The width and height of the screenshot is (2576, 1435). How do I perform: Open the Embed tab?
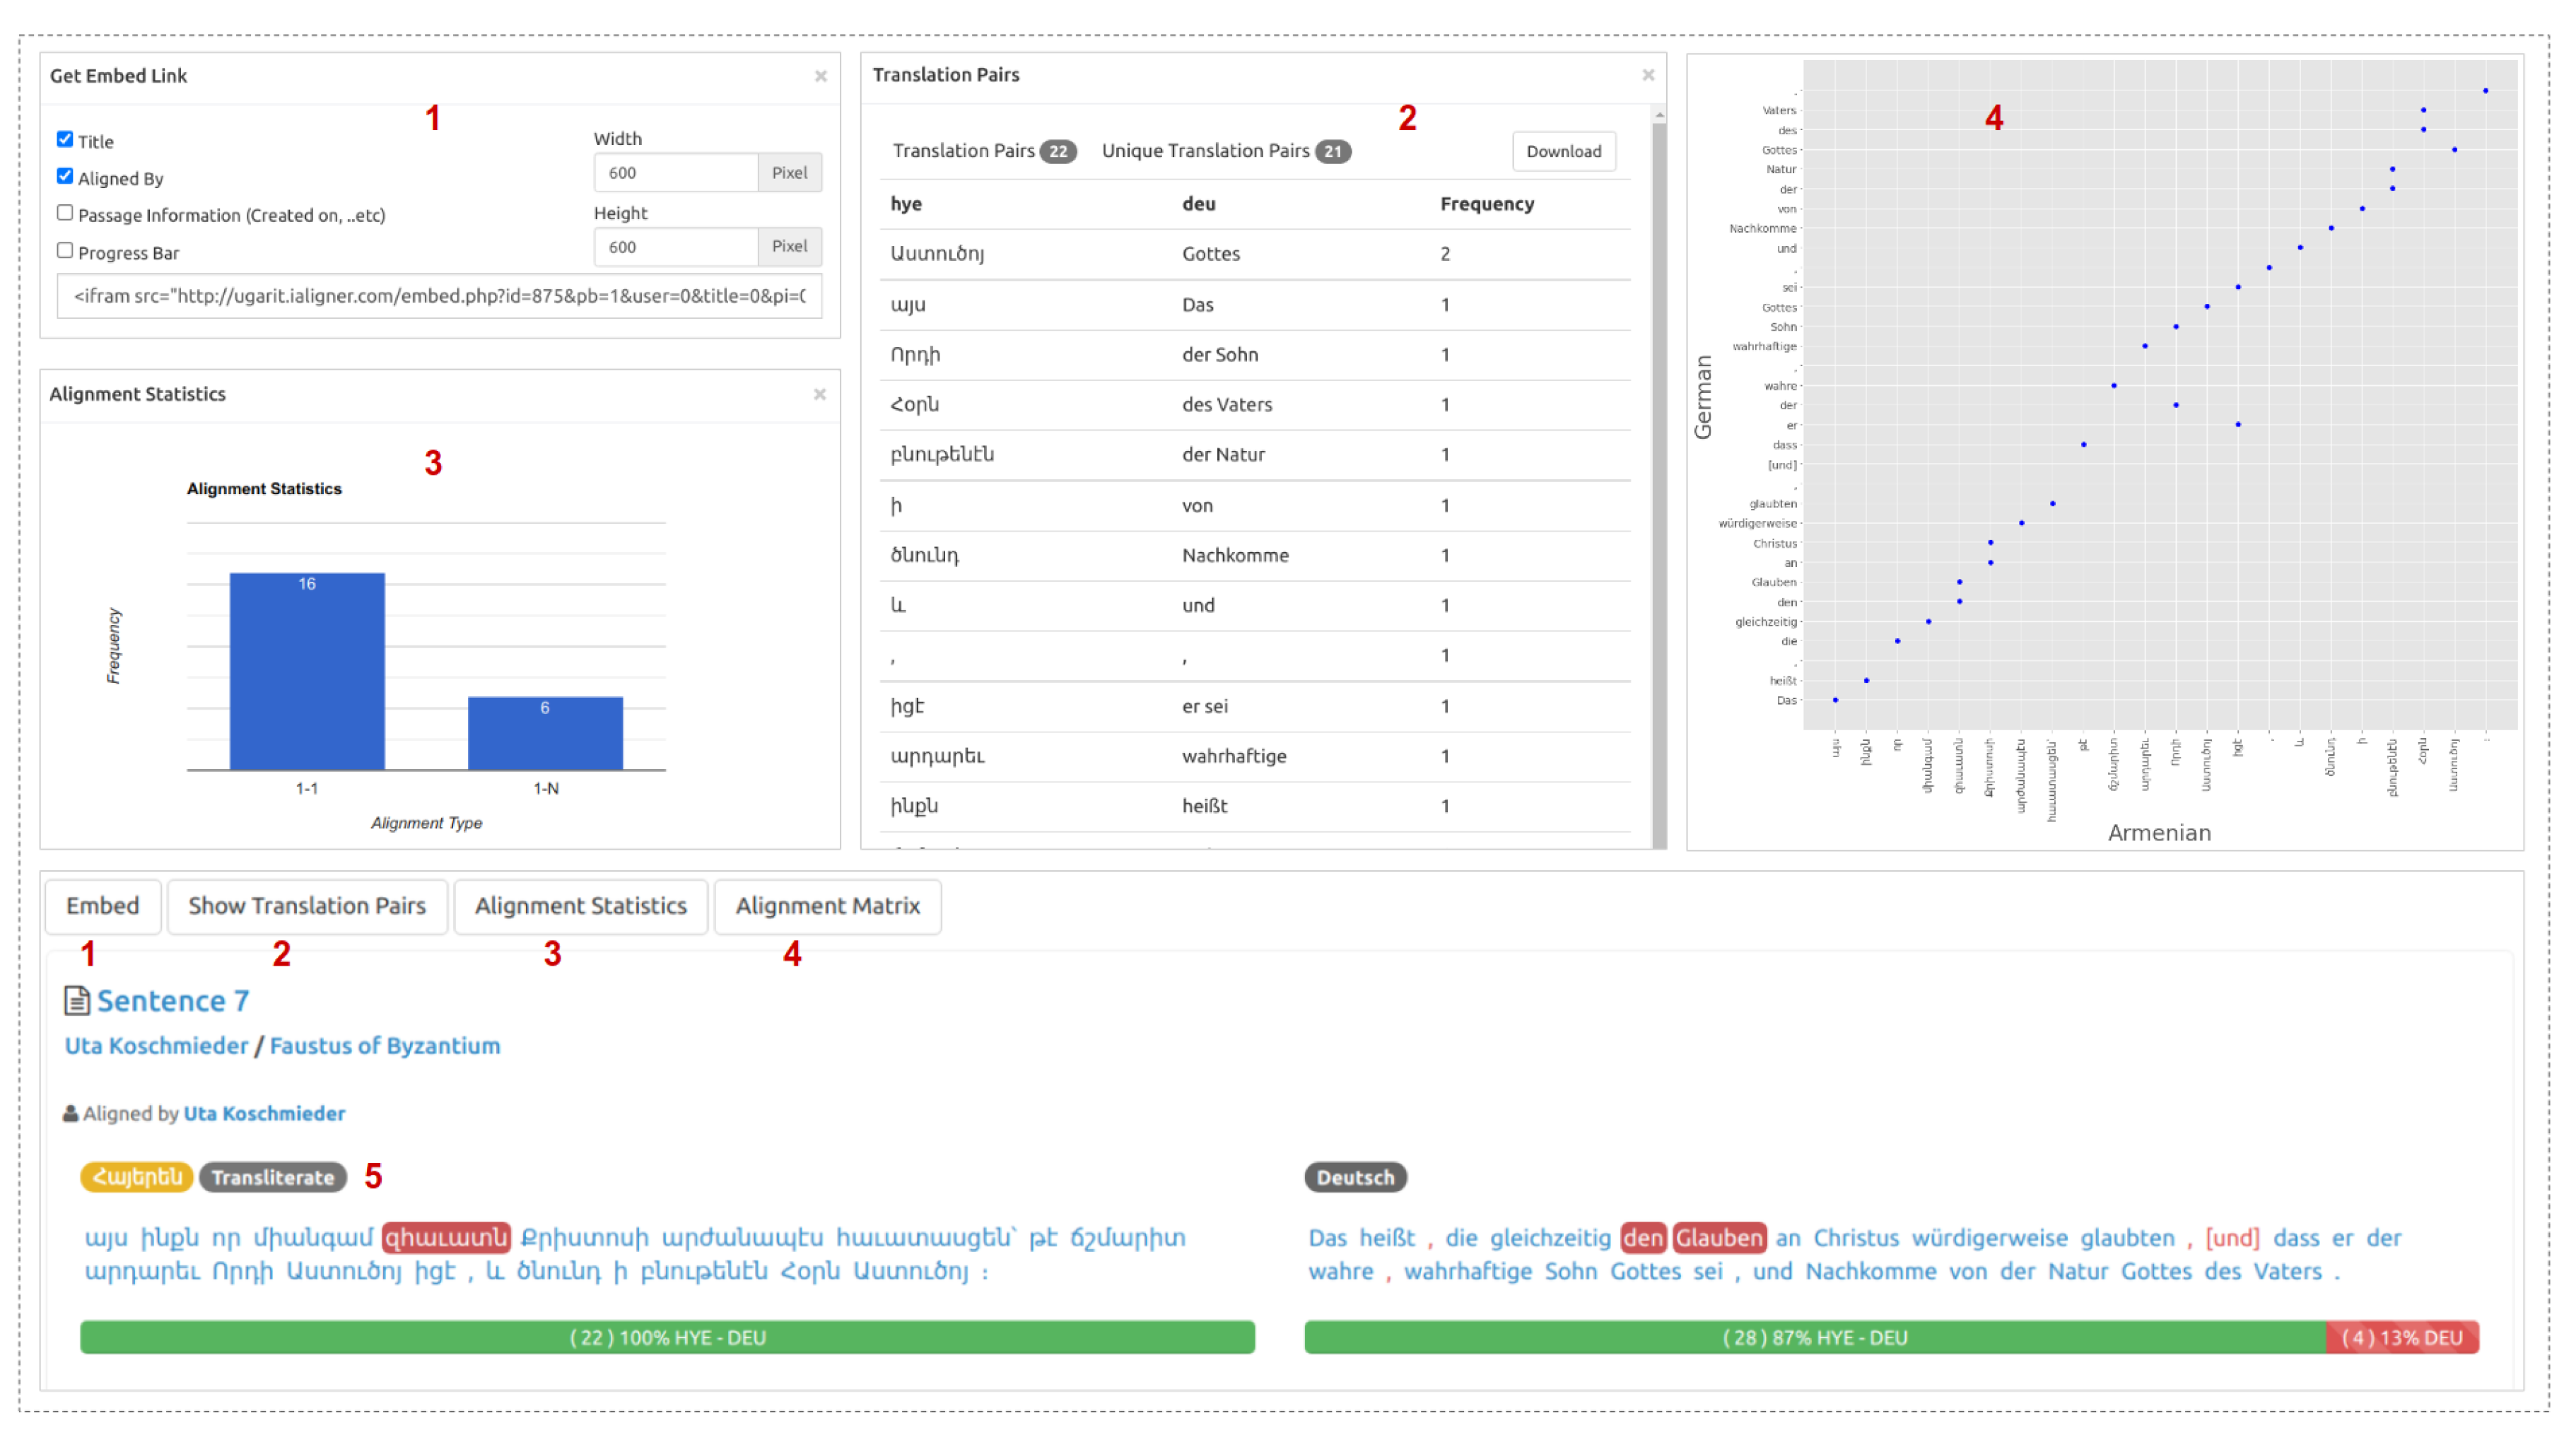102,906
